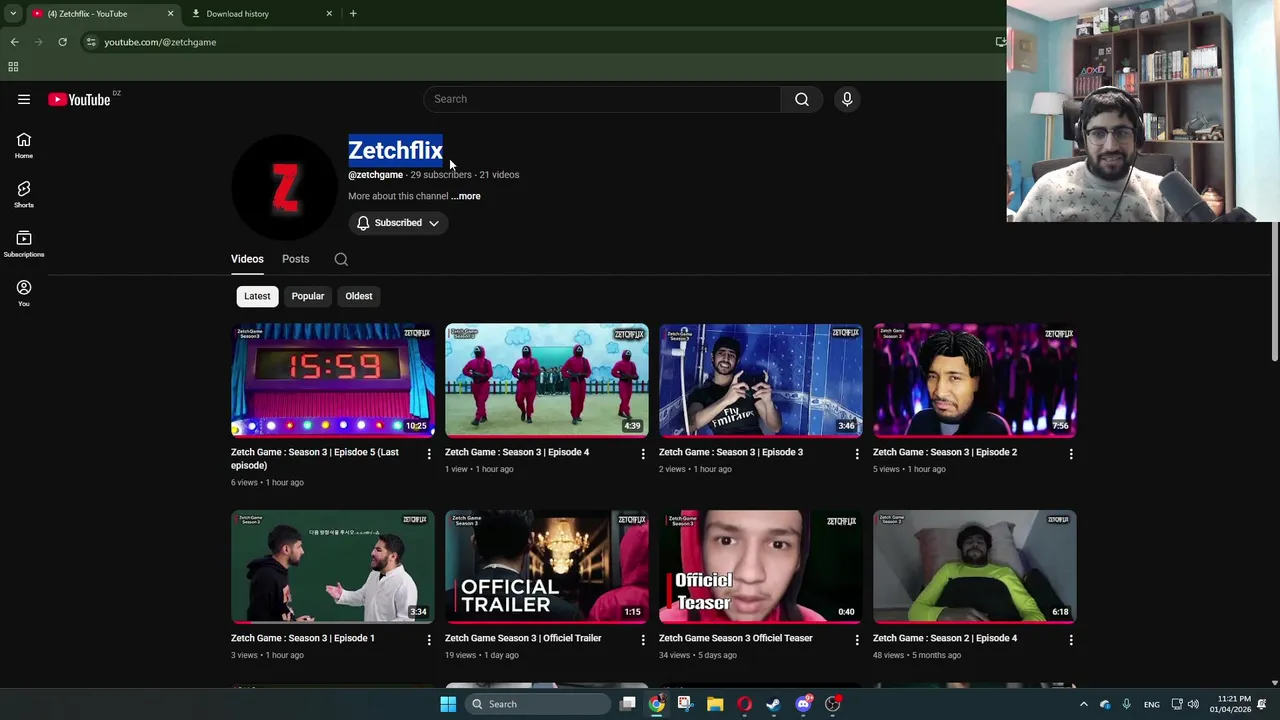Open the Season 3 Episode 1 title link
This screenshot has height=720, width=1280.
tap(302, 638)
